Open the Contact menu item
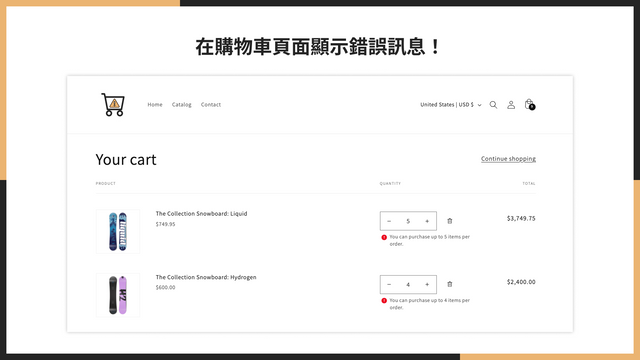This screenshot has height=360, width=640. pyautogui.click(x=211, y=105)
